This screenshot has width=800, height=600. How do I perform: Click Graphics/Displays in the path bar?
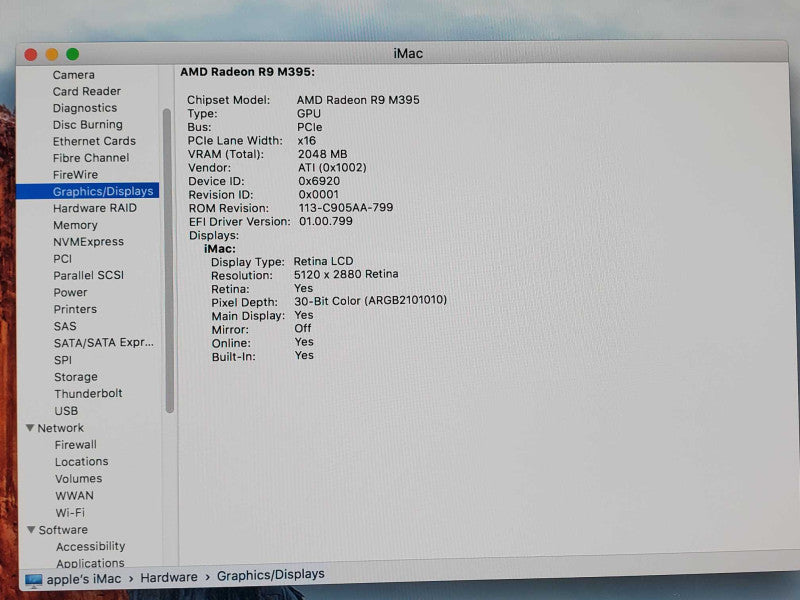(x=270, y=574)
